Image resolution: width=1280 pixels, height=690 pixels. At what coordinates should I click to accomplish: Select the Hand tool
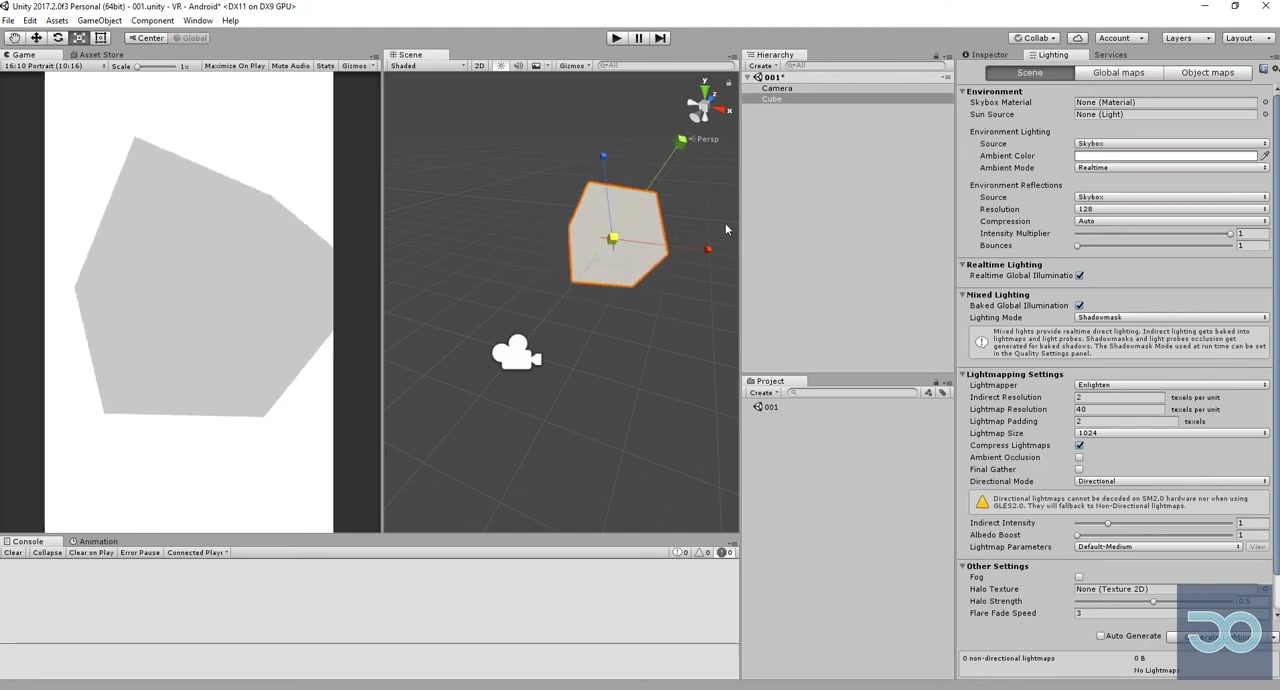(15, 38)
